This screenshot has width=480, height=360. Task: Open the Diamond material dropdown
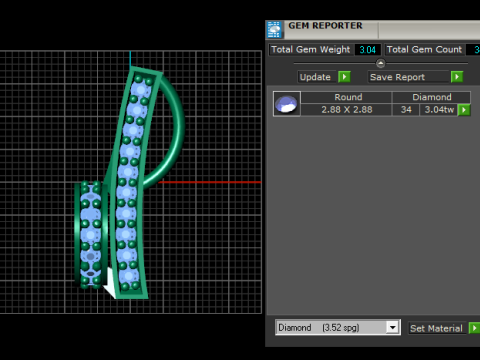[x=393, y=327]
